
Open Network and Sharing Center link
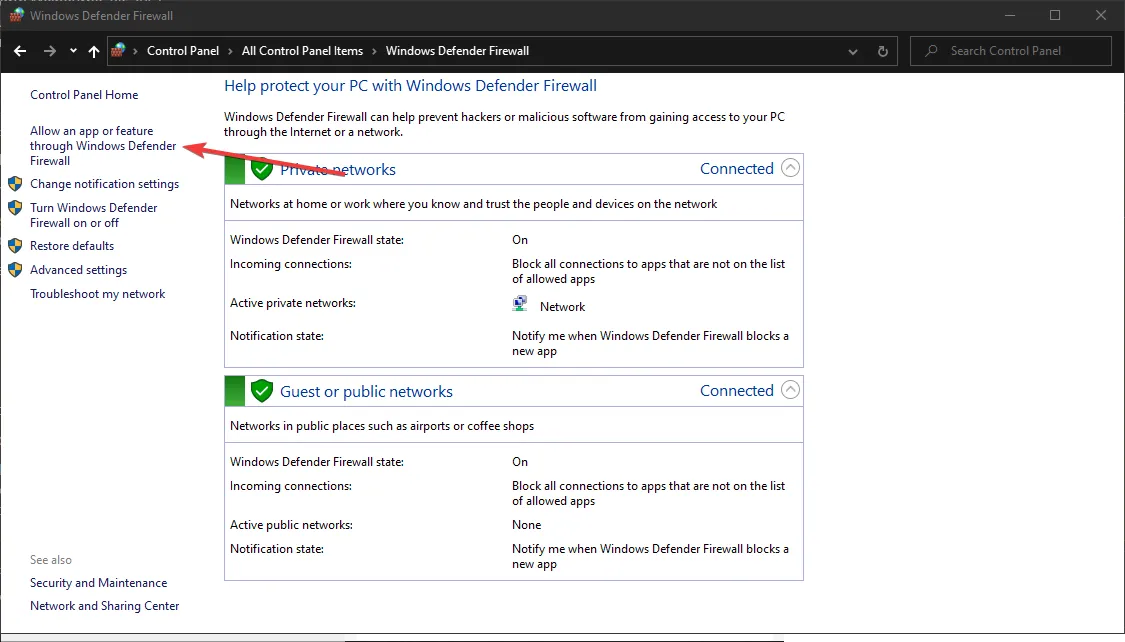(105, 606)
